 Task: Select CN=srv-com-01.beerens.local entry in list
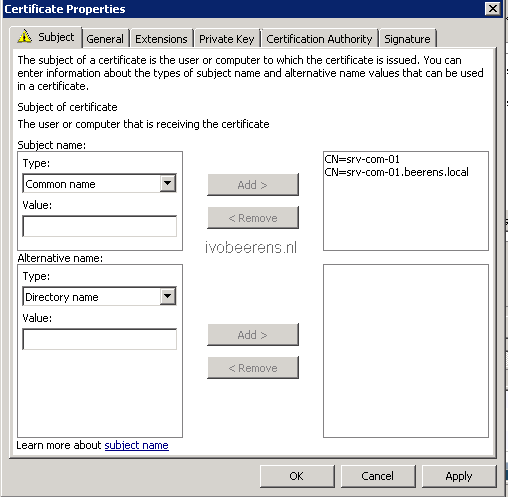click(x=396, y=172)
